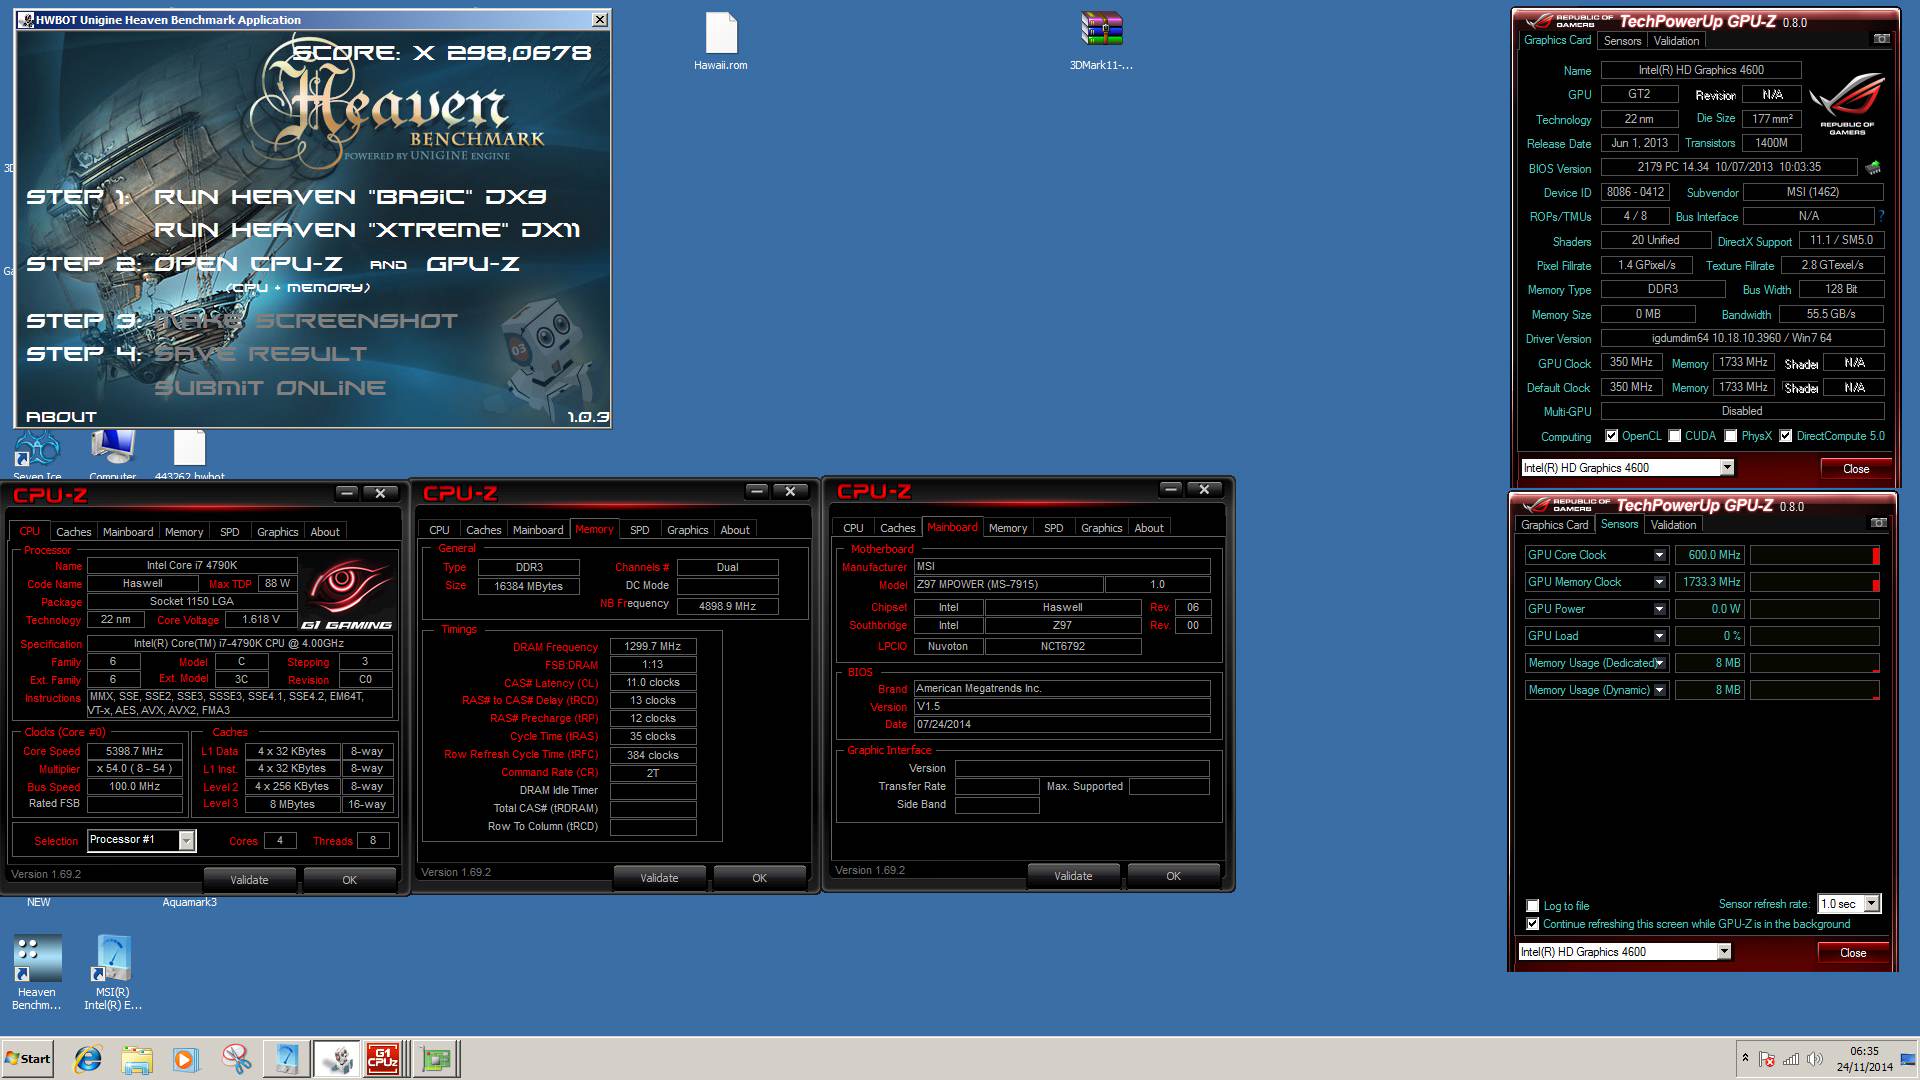Switch to Sensors tab in top GPU-Z window
The image size is (1920, 1080).
pos(1622,41)
